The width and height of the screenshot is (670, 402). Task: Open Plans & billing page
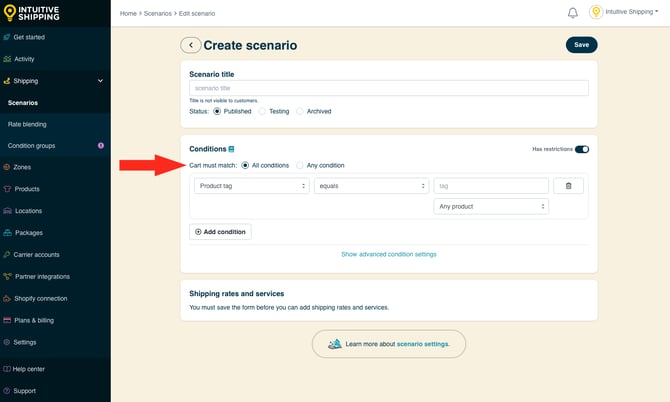tap(34, 320)
